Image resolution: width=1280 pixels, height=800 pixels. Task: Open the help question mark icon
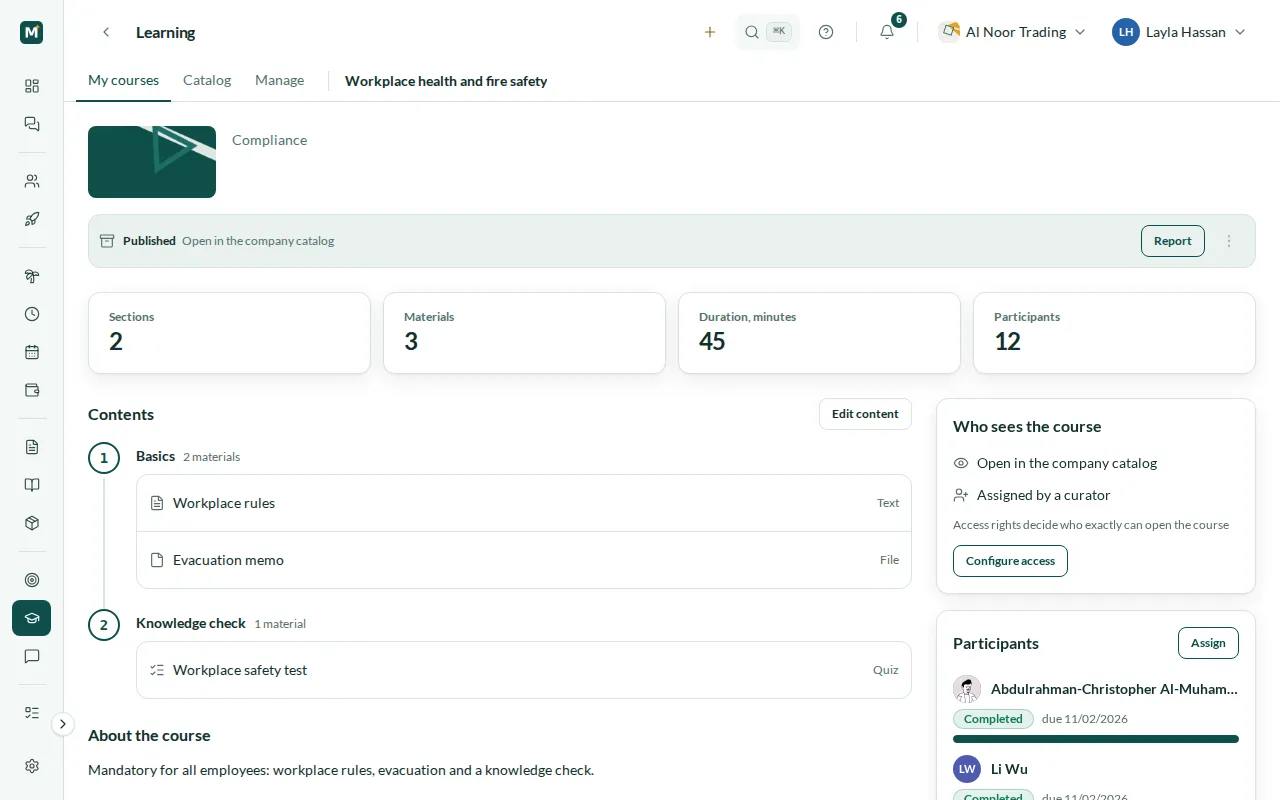[x=826, y=32]
